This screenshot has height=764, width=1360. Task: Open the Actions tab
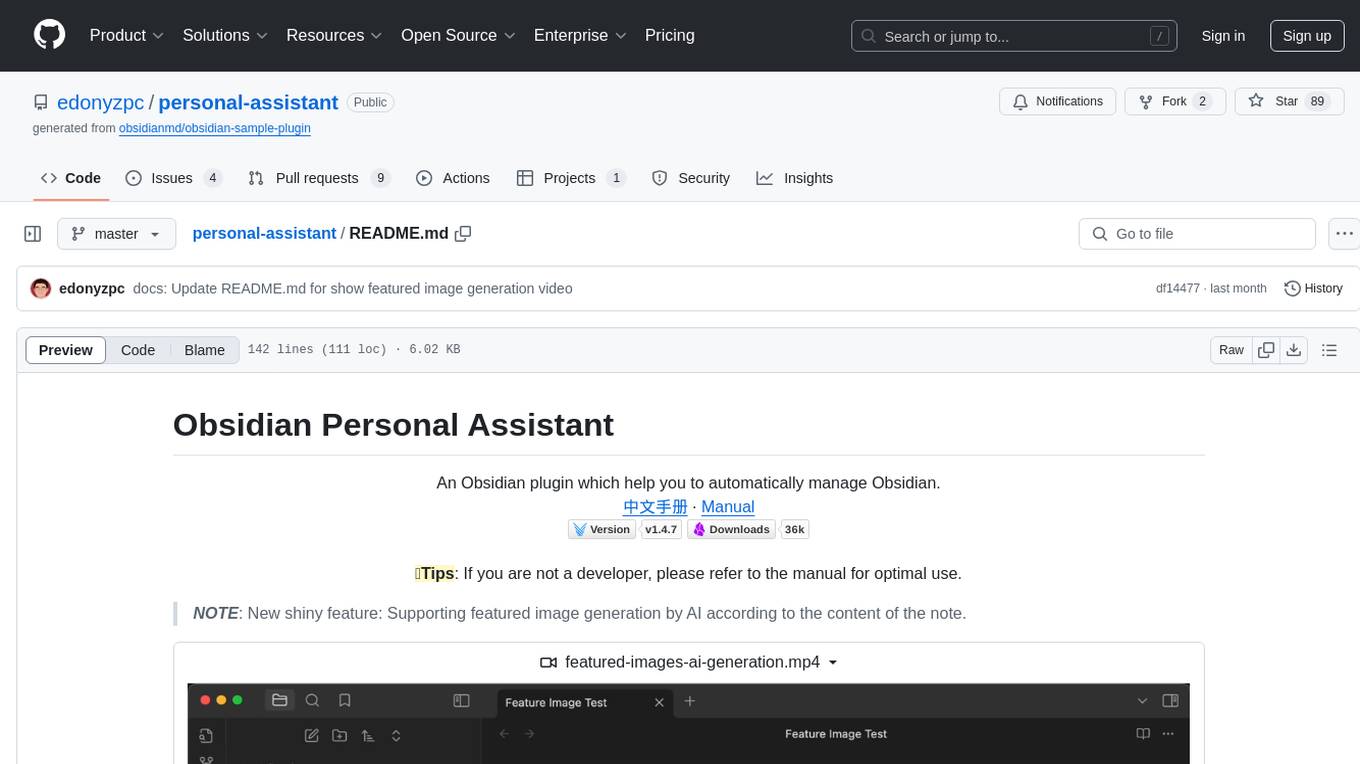(x=452, y=178)
